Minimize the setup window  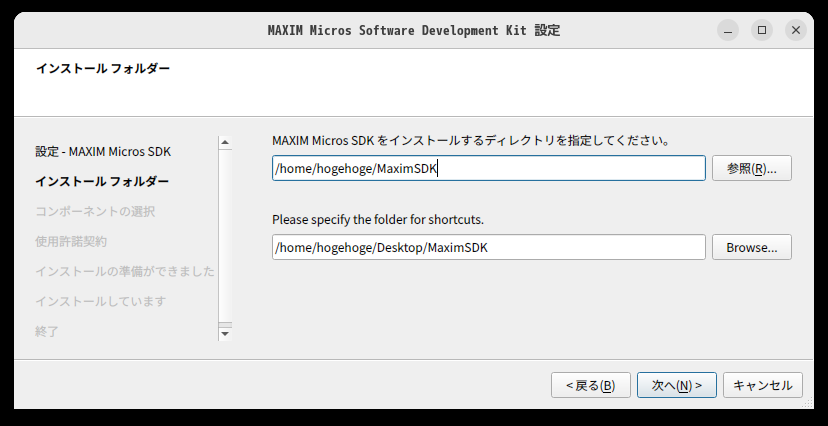coord(728,30)
